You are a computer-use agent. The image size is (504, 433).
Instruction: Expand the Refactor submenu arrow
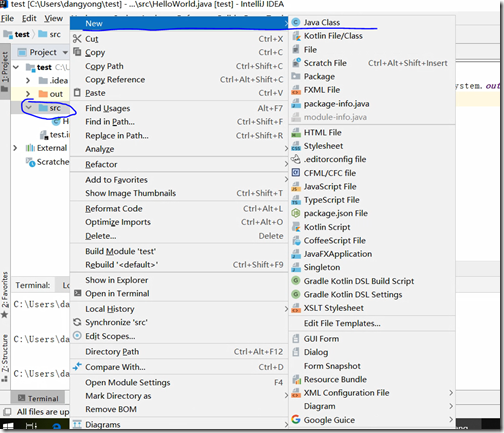286,164
